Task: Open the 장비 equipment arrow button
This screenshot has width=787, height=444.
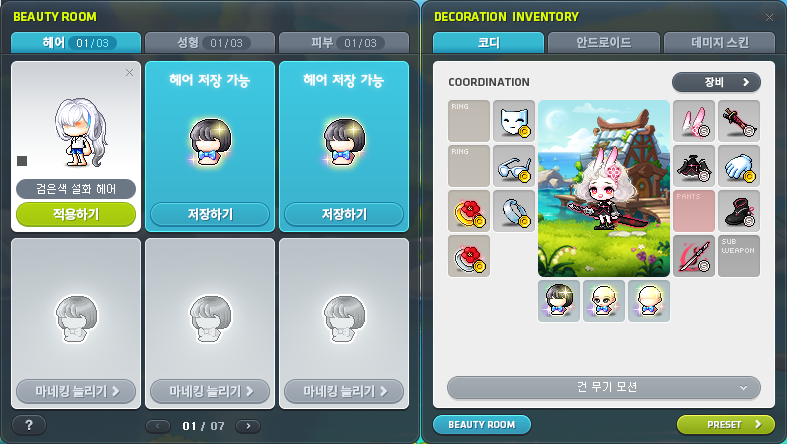Action: point(716,82)
